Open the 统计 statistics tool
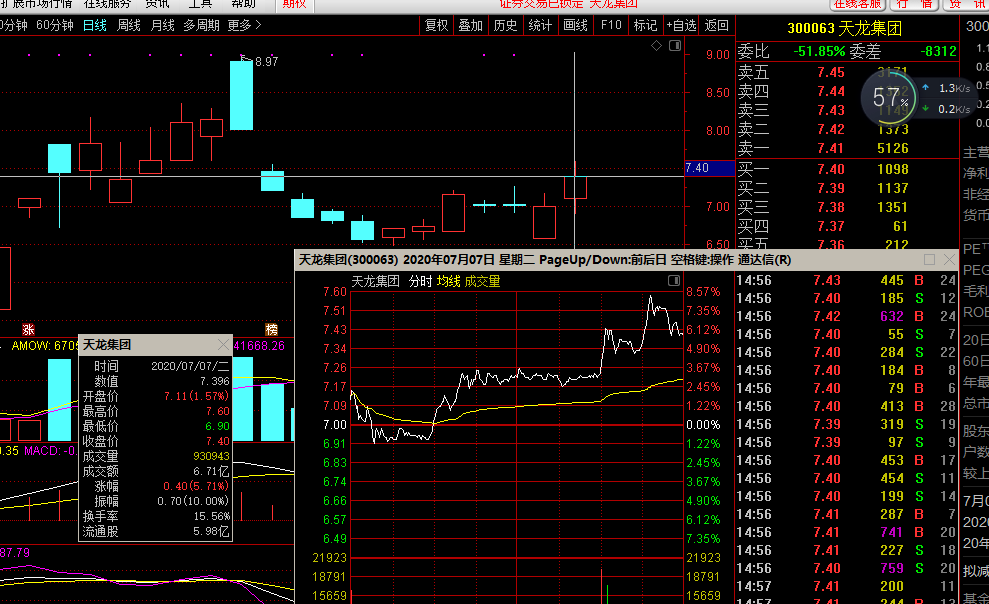The image size is (989, 604). point(540,25)
